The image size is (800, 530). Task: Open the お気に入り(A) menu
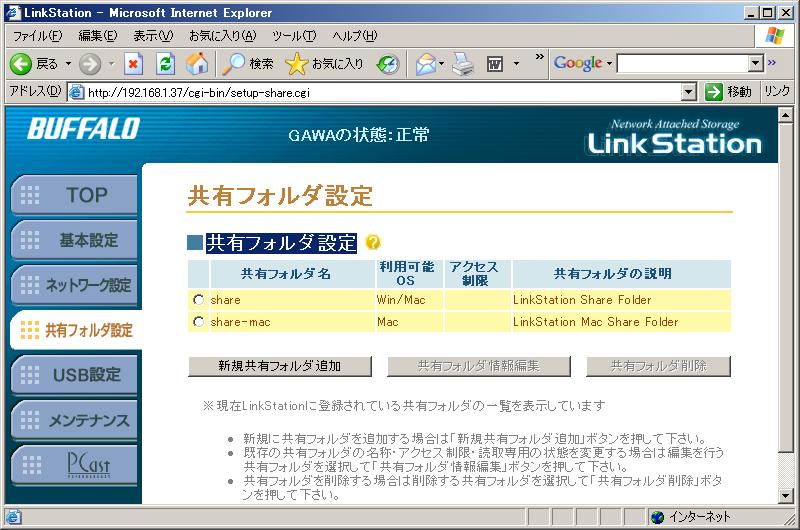[222, 36]
